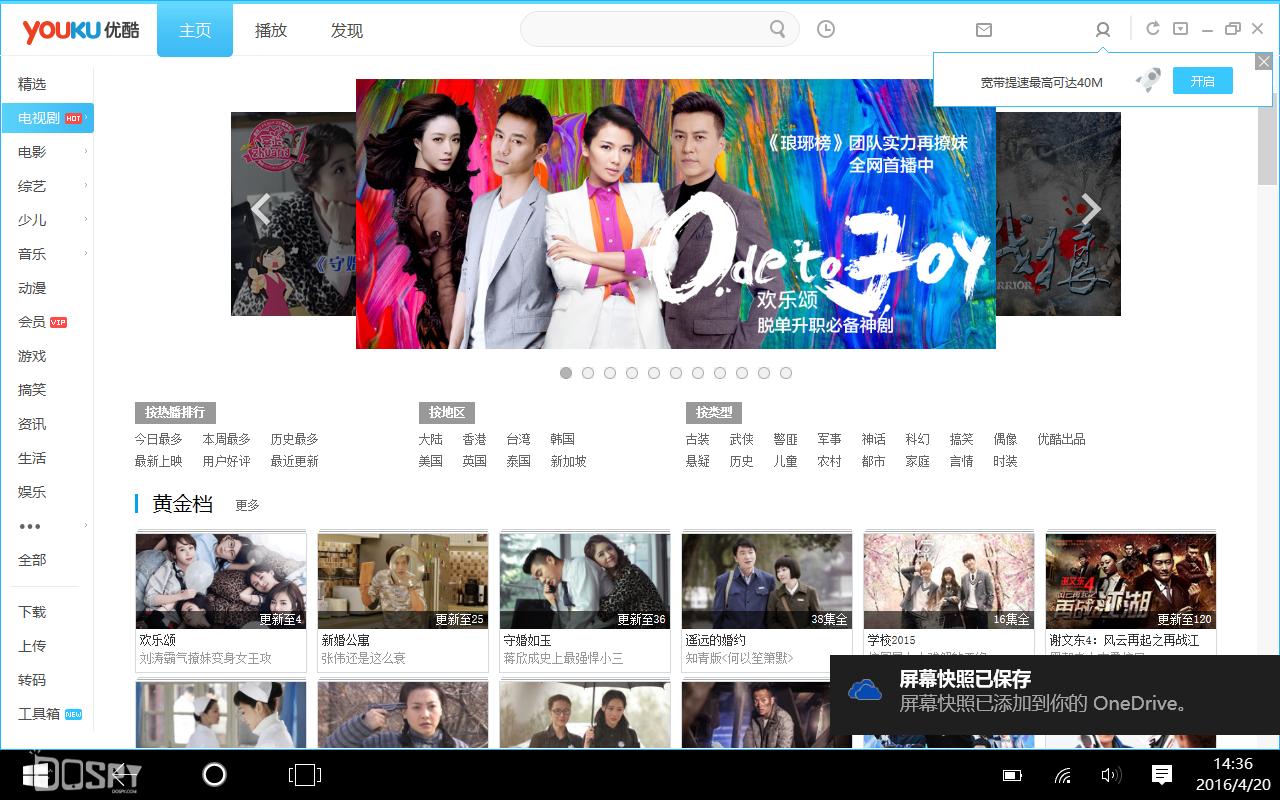This screenshot has width=1280, height=800.
Task: Expand the 电影 category sidebar item
Action: pyautogui.click(x=30, y=152)
